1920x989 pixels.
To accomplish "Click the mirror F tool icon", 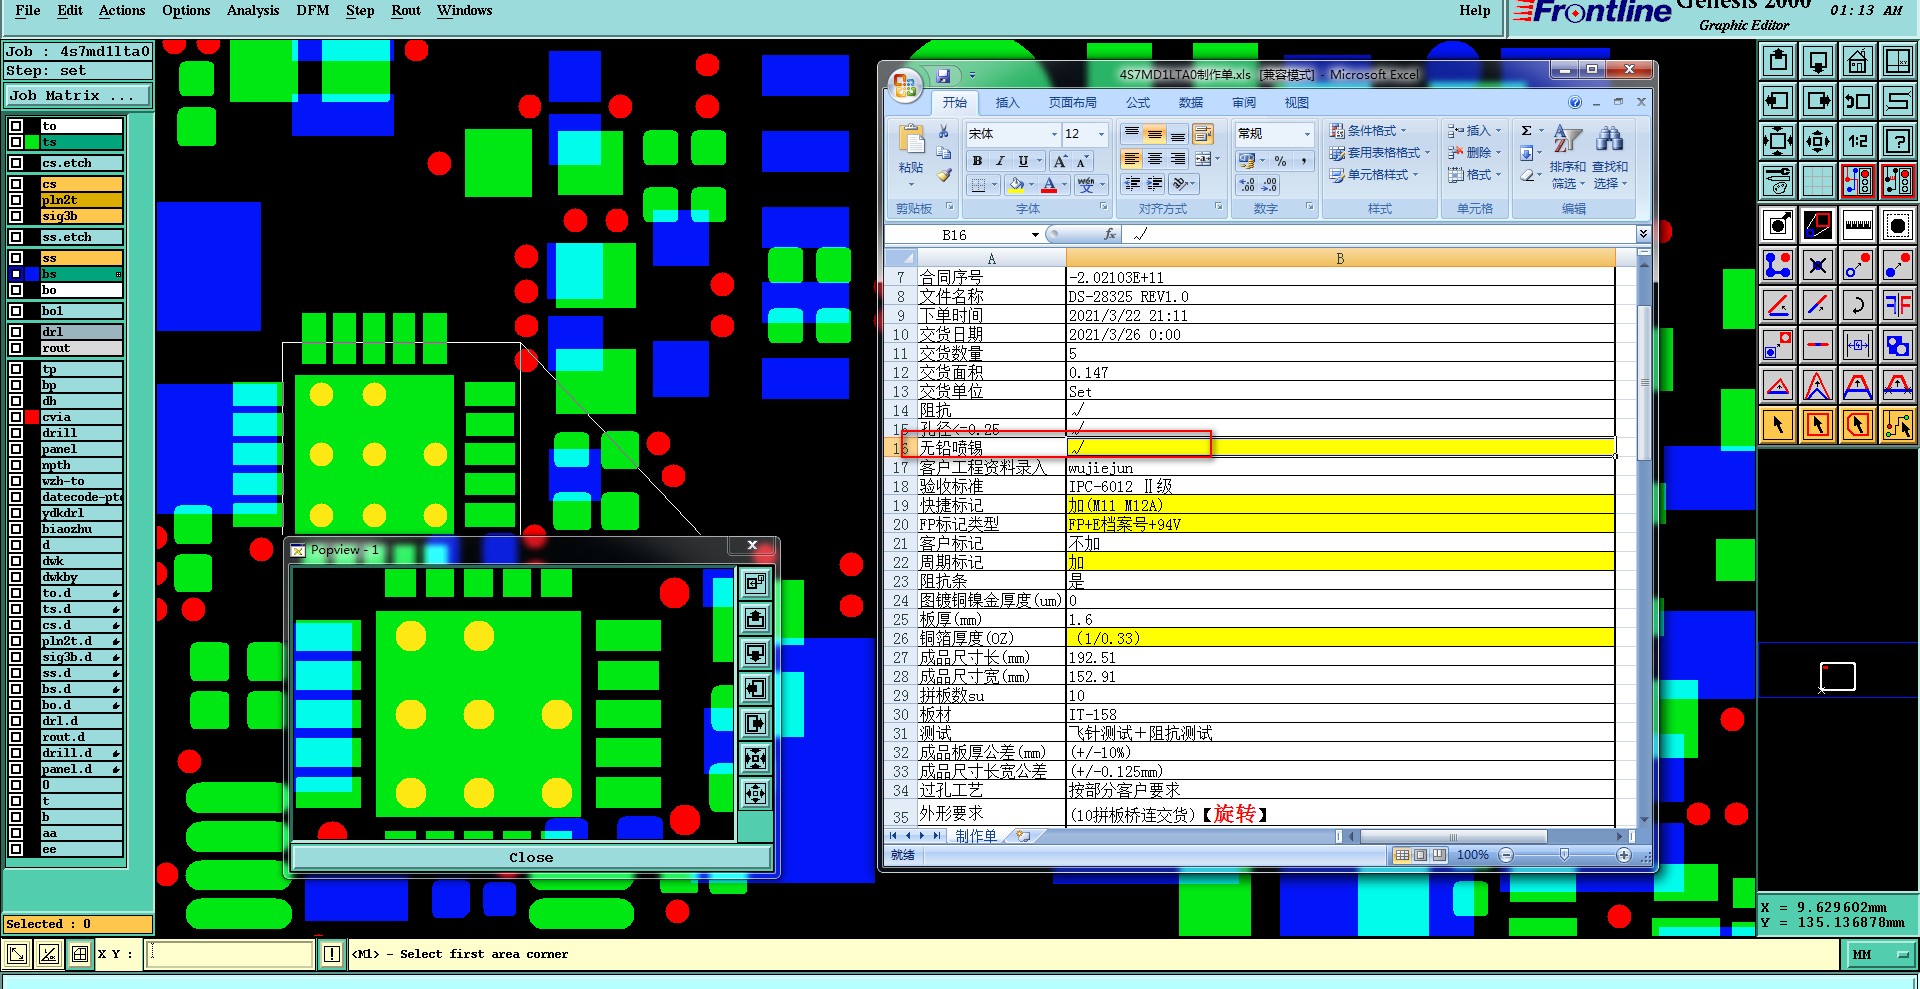I will click(1897, 305).
